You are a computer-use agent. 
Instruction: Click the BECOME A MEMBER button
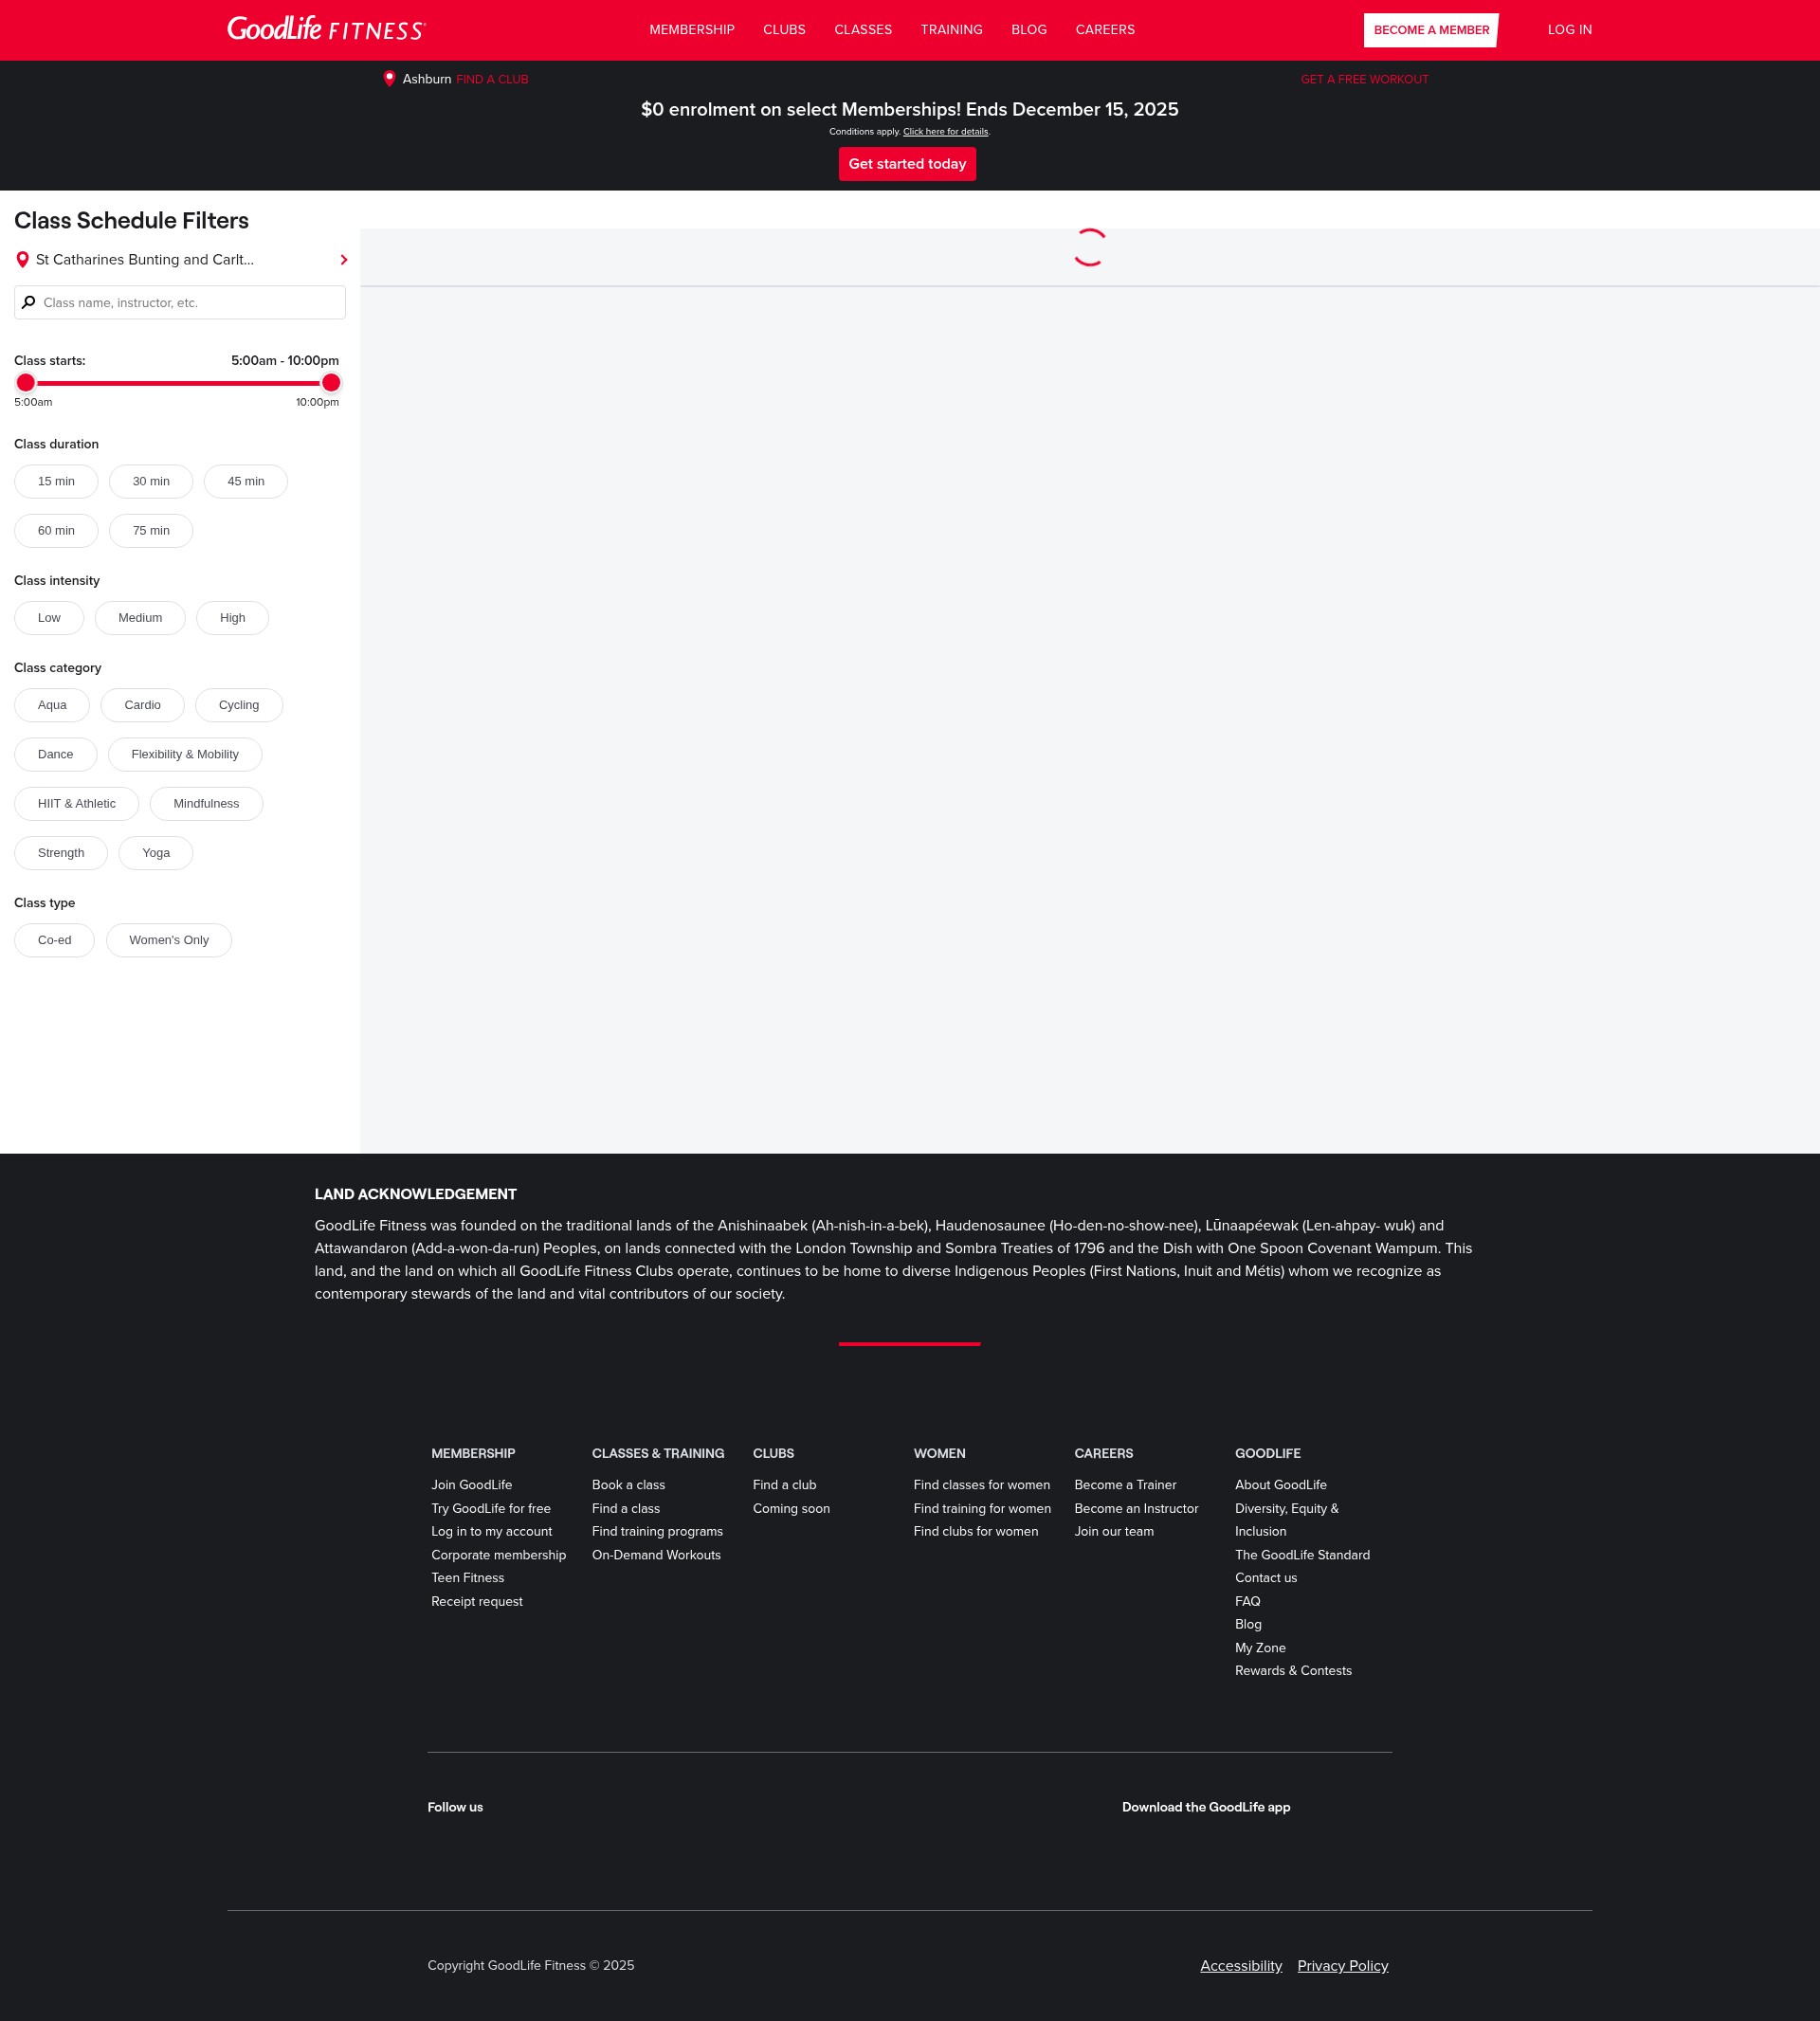[1431, 30]
